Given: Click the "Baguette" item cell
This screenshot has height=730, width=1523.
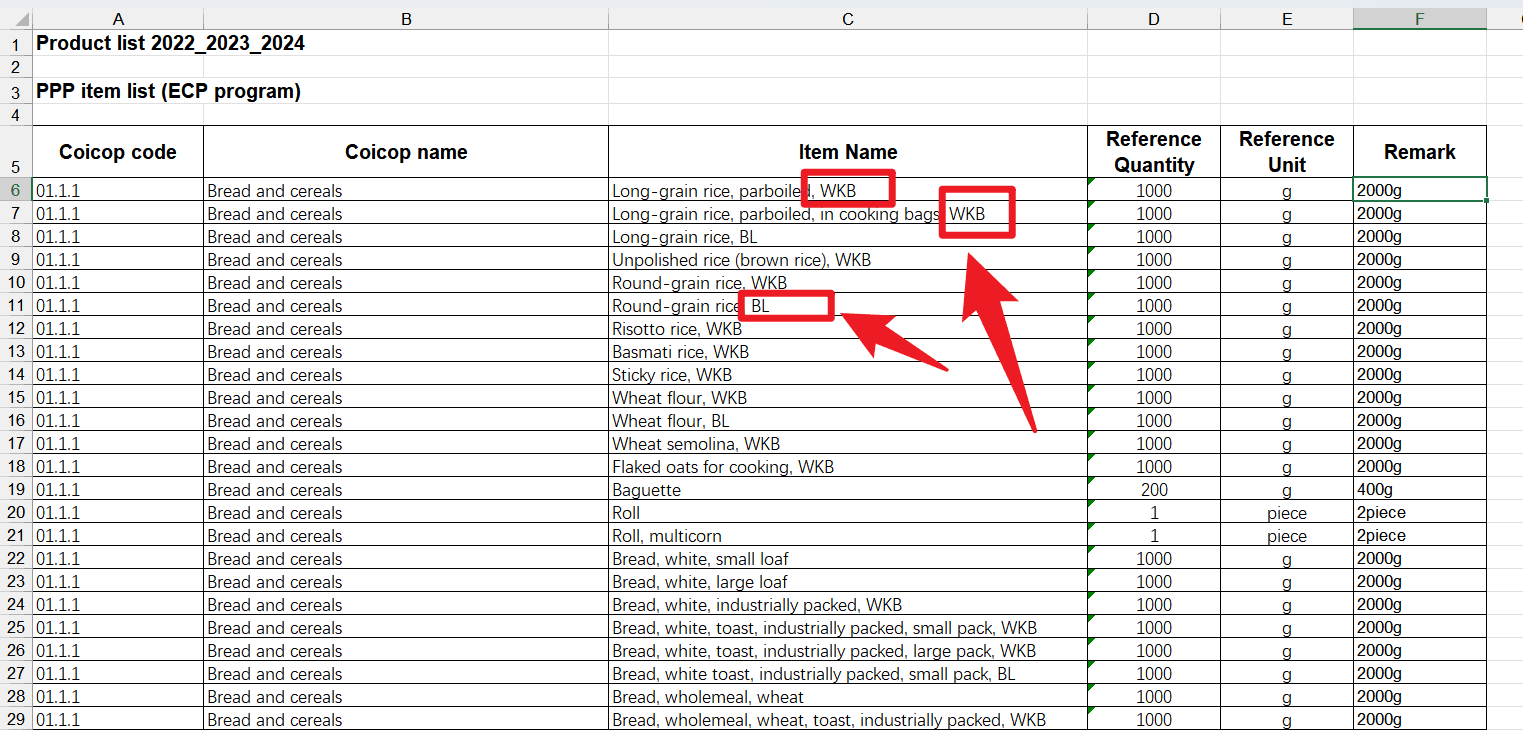Looking at the screenshot, I should coord(647,490).
